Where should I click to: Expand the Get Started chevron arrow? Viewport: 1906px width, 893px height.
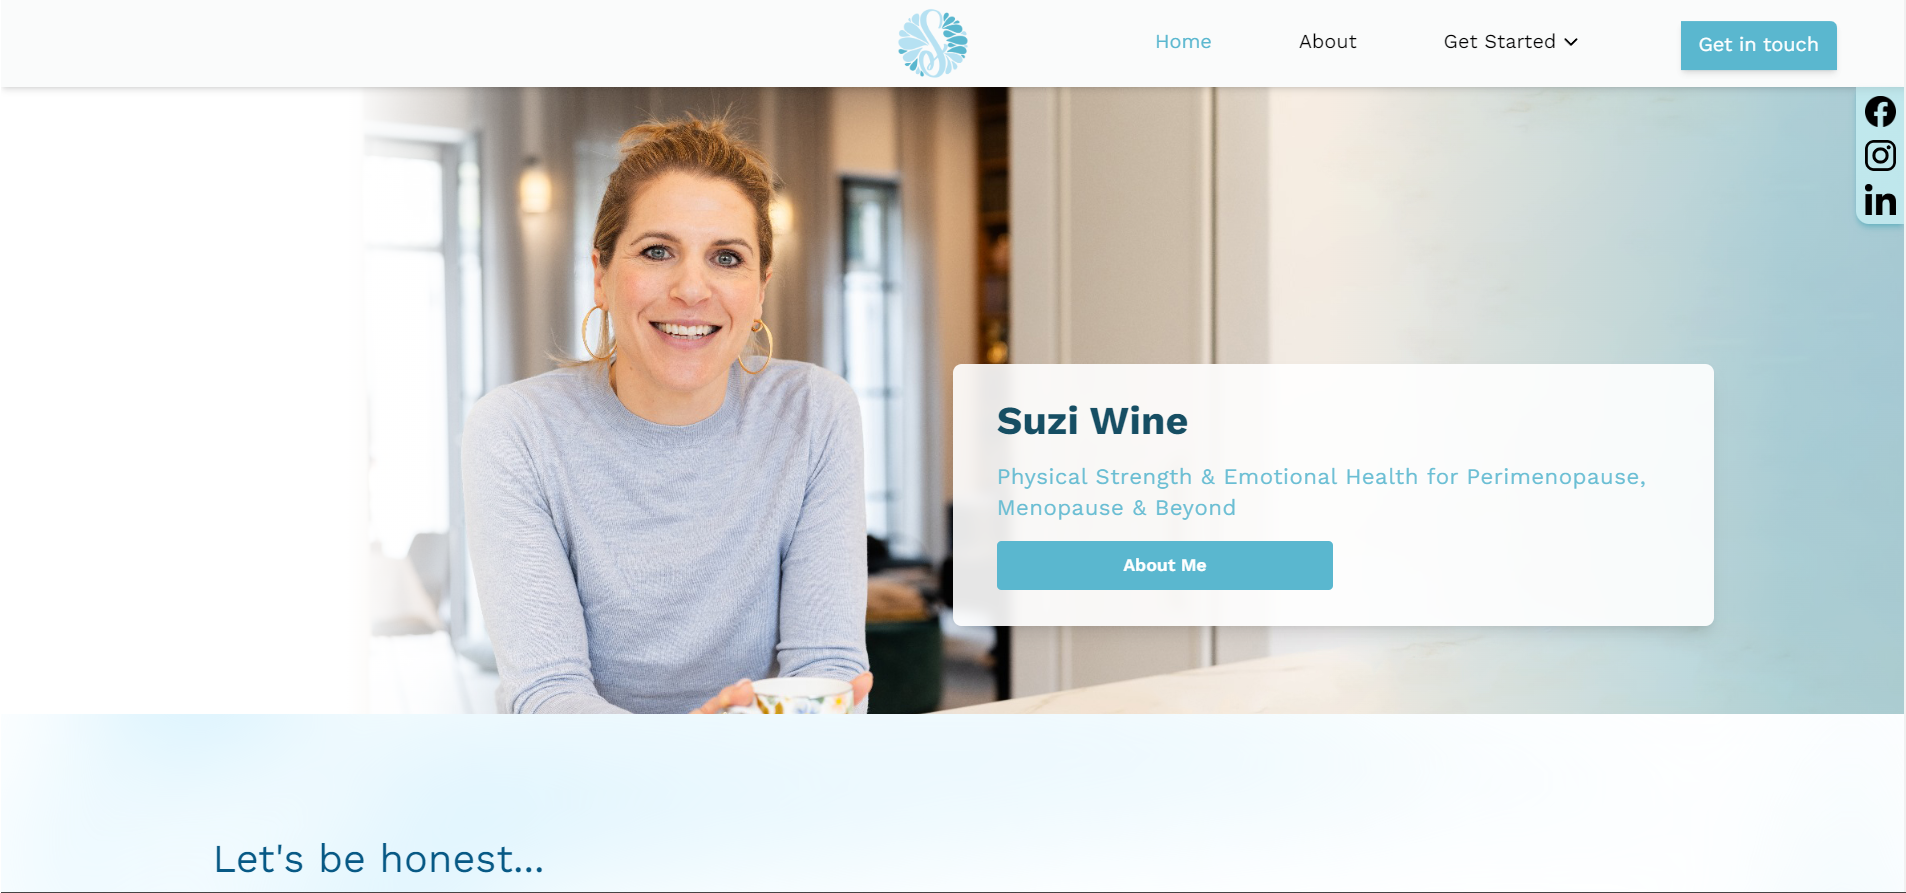click(1571, 42)
